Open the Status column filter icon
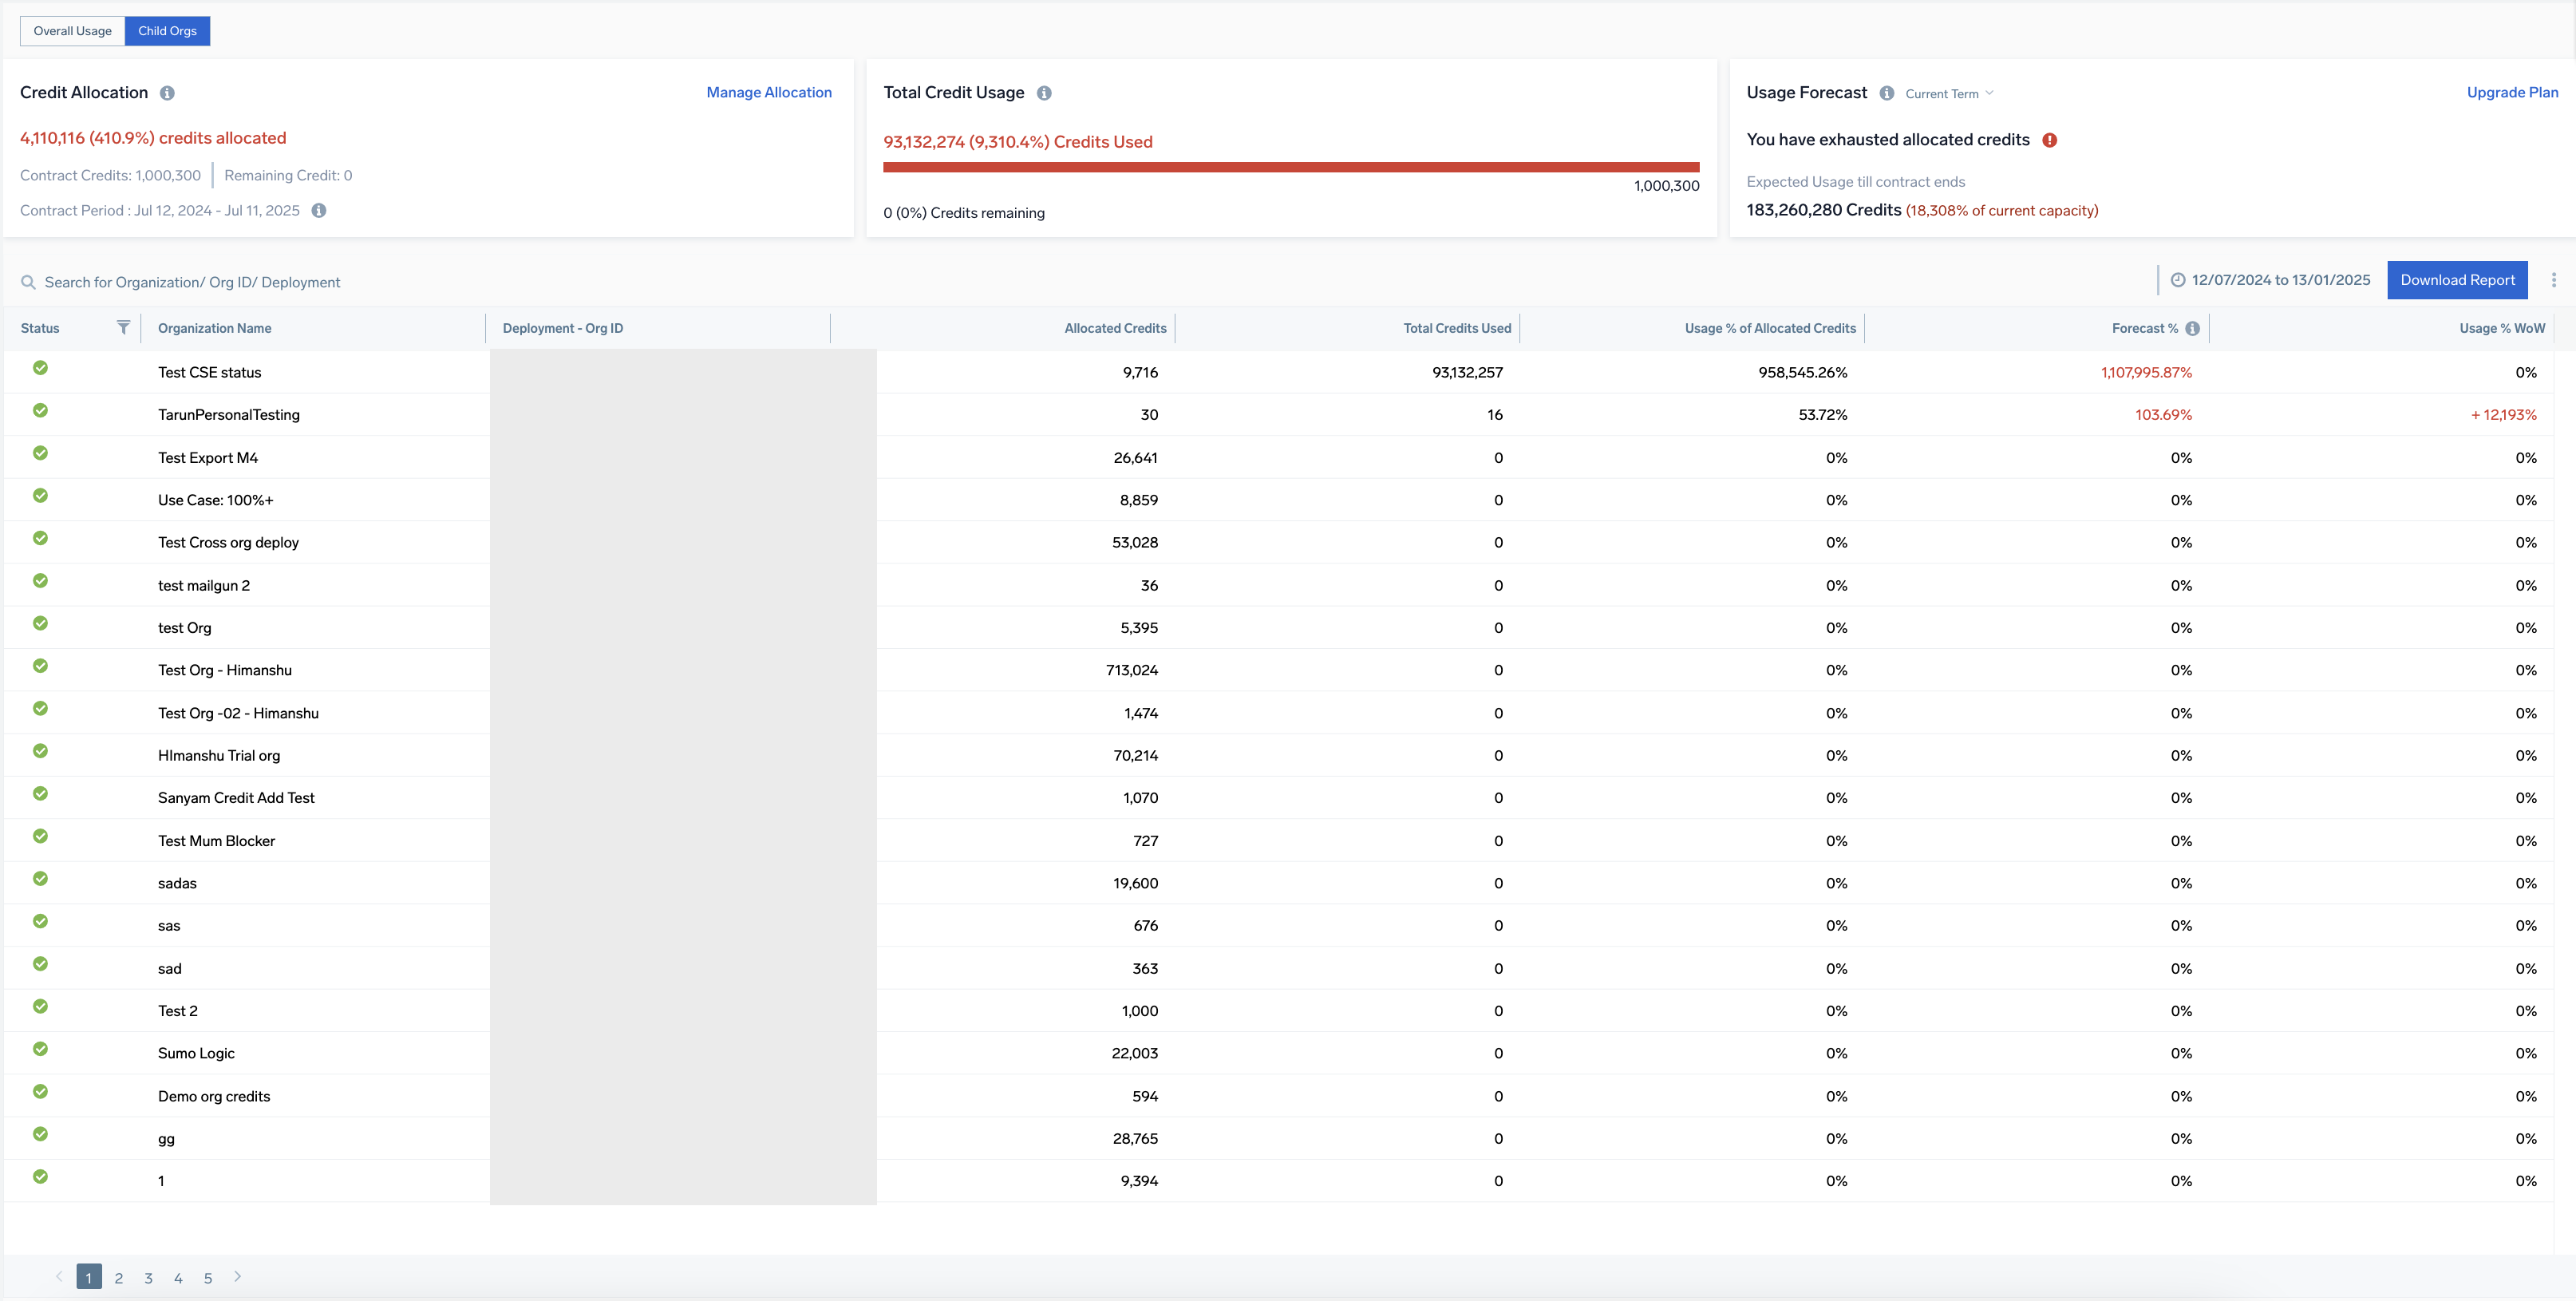2576x1301 pixels. click(x=123, y=328)
